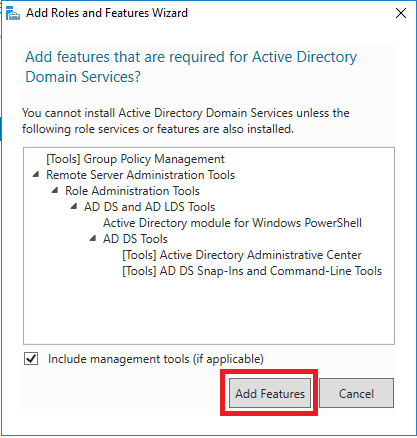The height and width of the screenshot is (438, 417).
Task: Select the AD DS Tools label
Action: click(135, 239)
